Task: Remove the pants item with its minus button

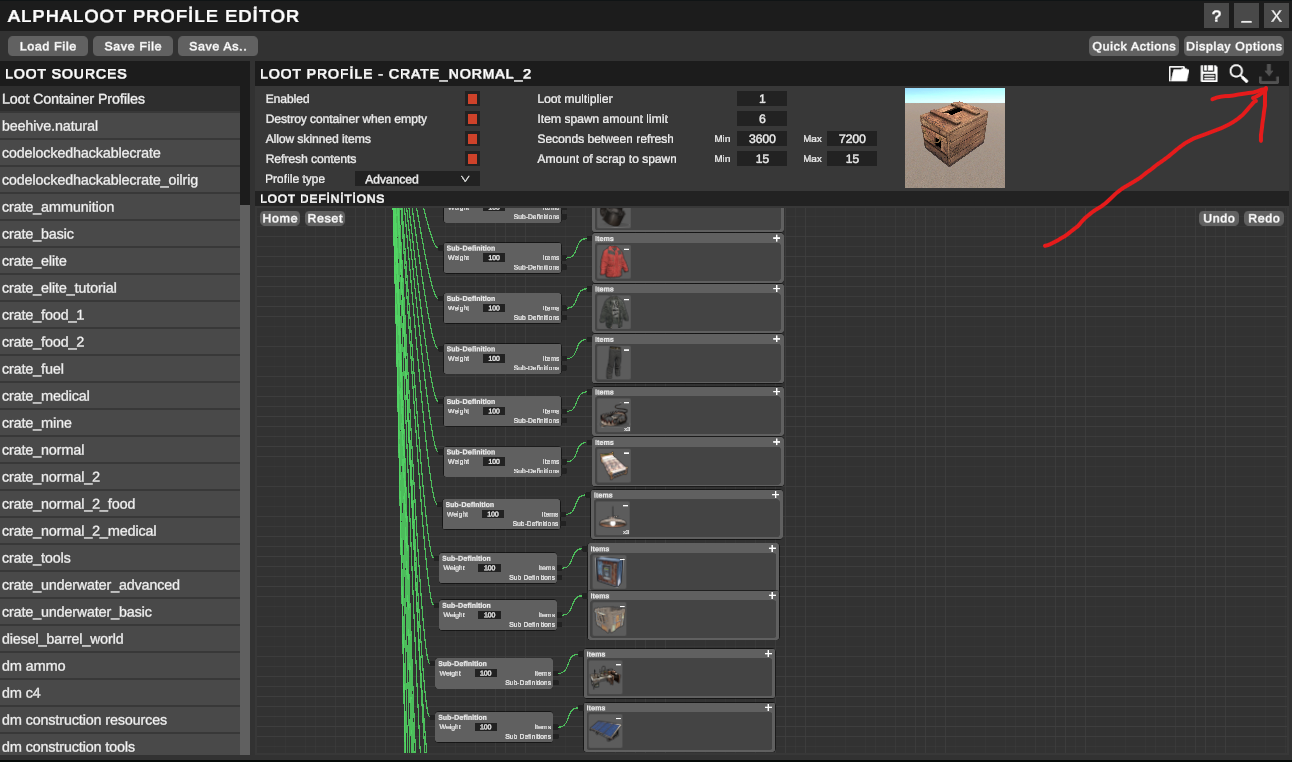Action: (x=627, y=349)
